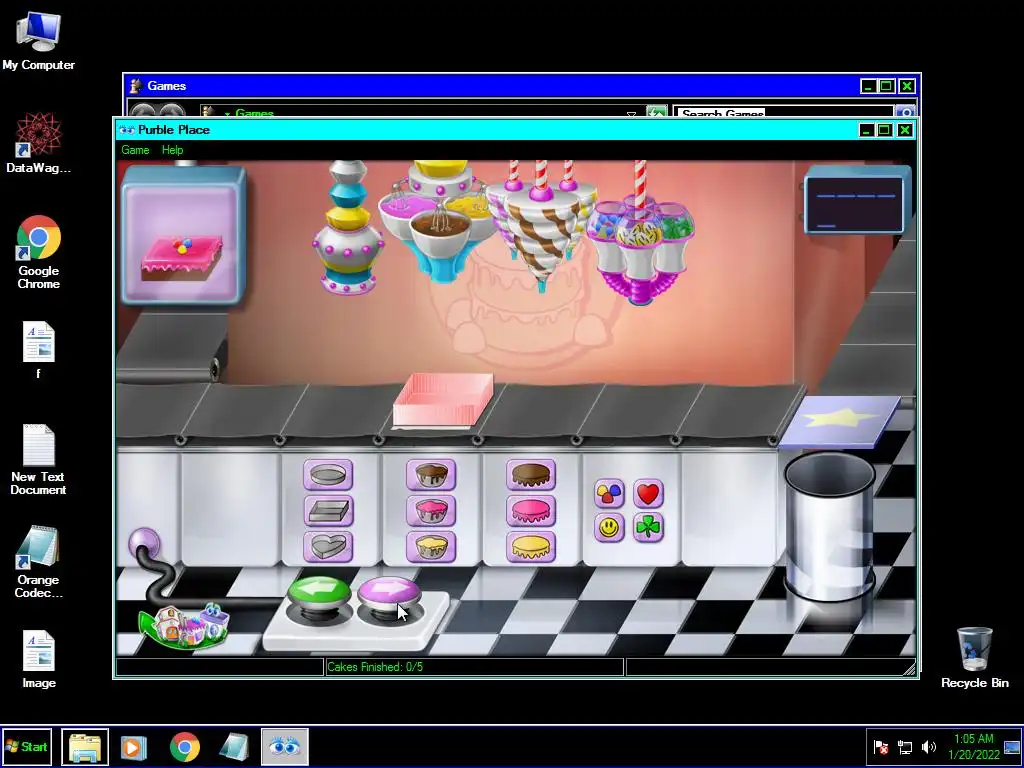
Task: Open the New Text Document file
Action: [x=39, y=460]
